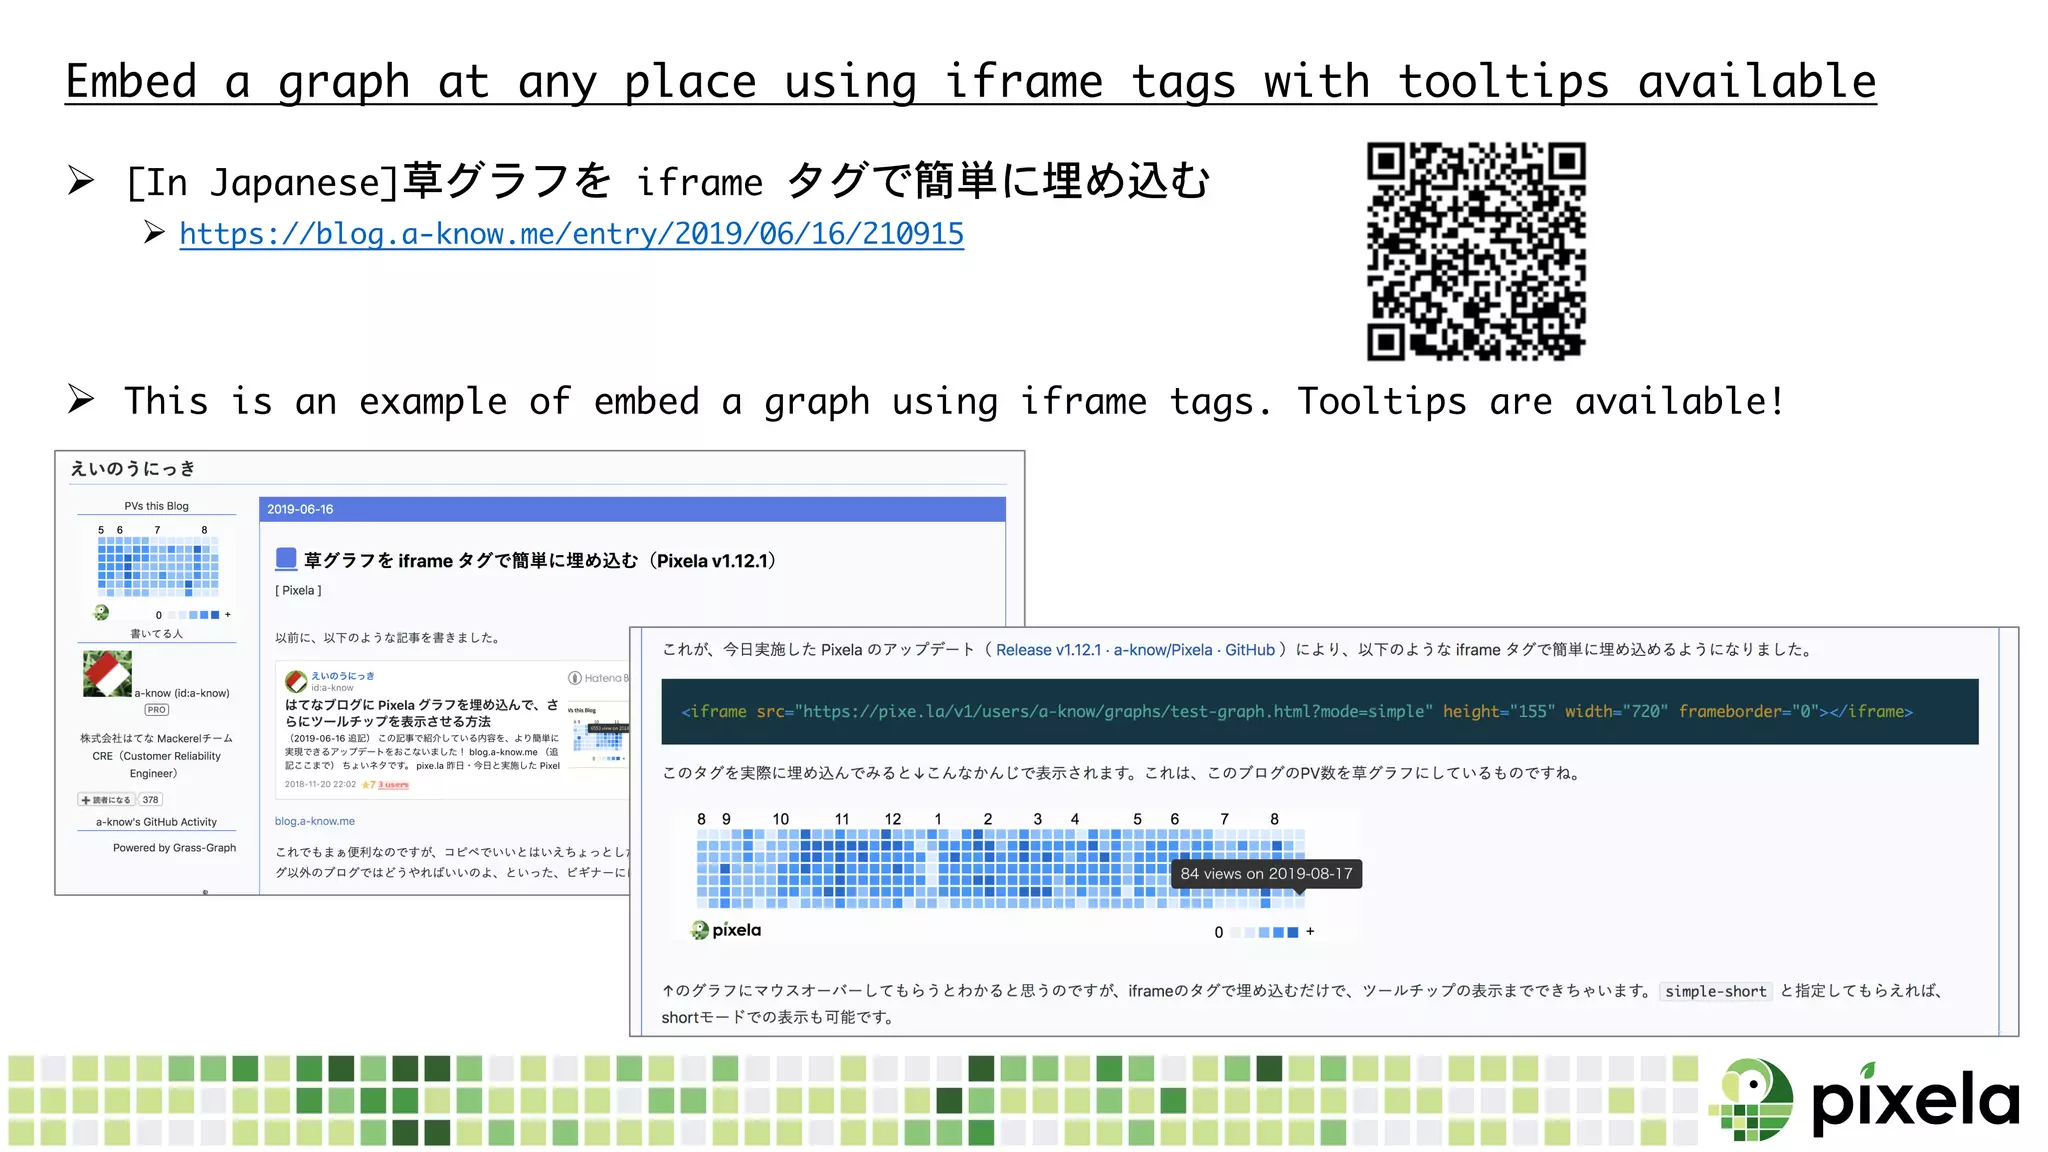Click darkest blue legend swatch of embedded graph
The height and width of the screenshot is (1152, 2048).
(x=1293, y=932)
